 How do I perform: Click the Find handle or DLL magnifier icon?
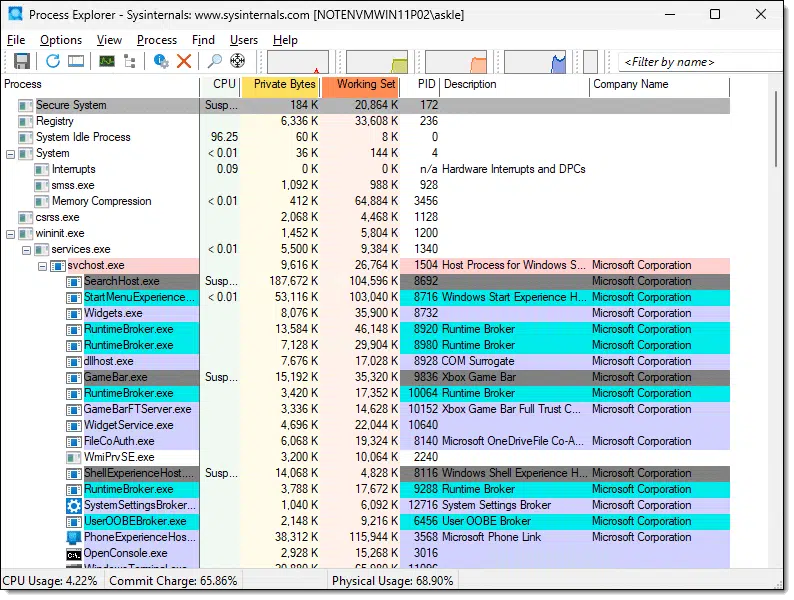click(215, 61)
